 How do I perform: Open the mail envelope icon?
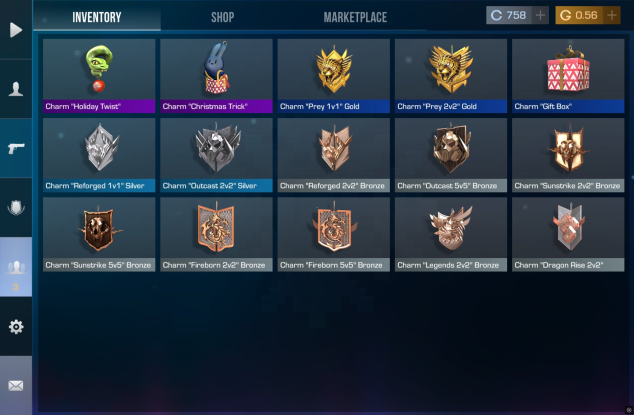(16, 385)
